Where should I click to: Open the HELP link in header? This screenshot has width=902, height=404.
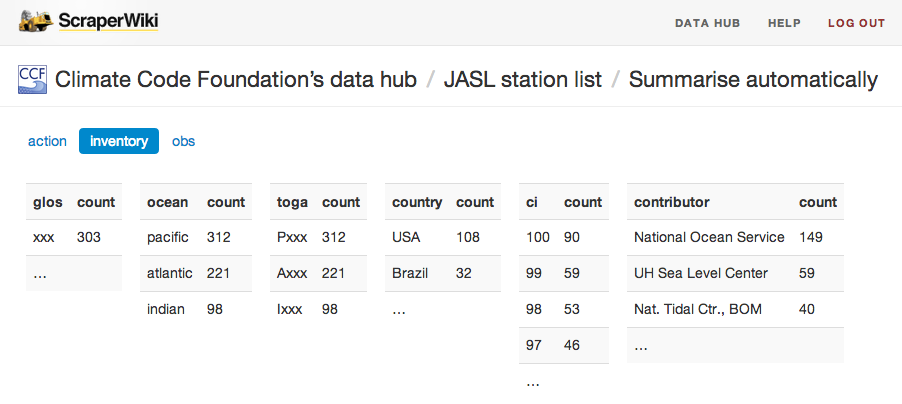(x=784, y=24)
